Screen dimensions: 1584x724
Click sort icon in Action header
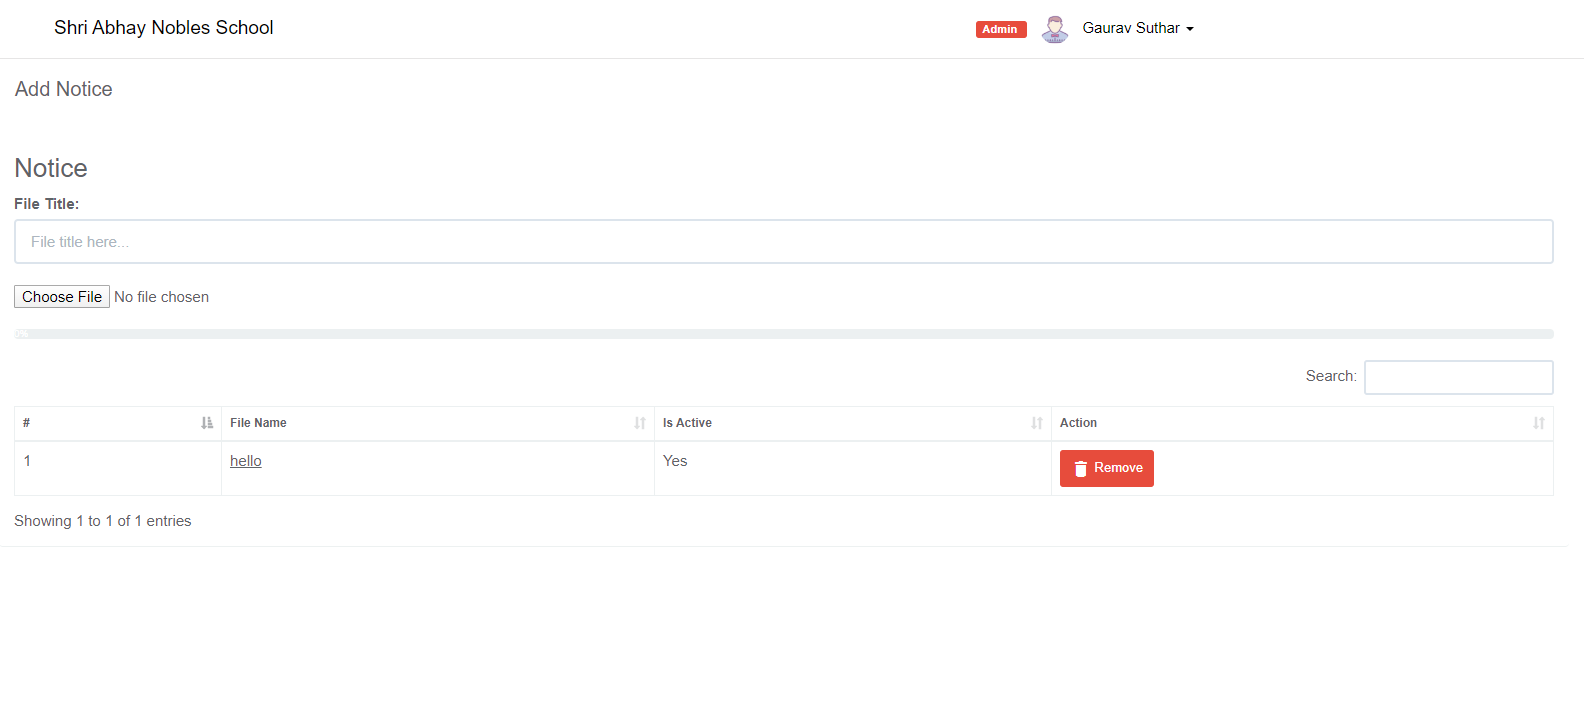coord(1539,423)
